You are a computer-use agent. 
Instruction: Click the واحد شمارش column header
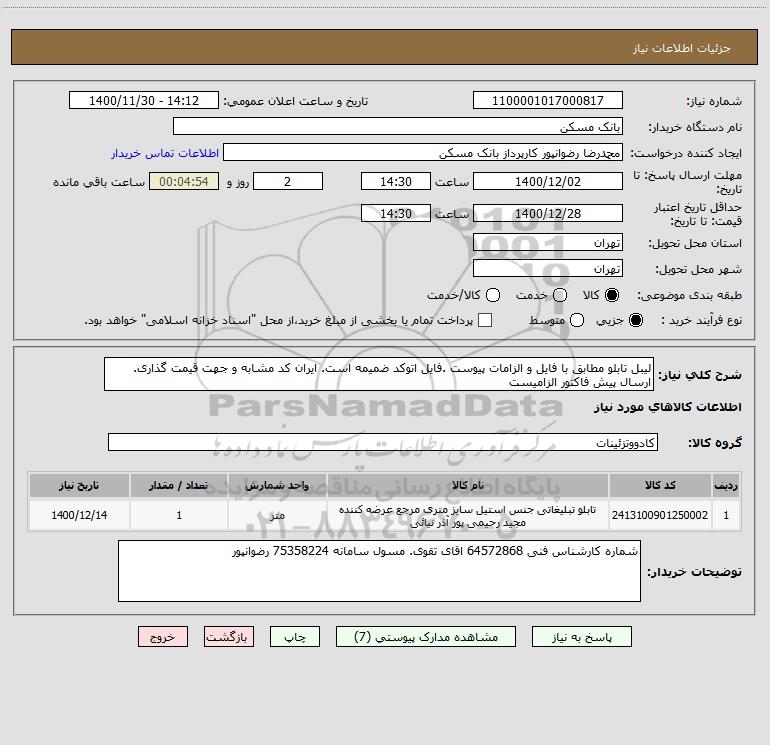[x=277, y=485]
